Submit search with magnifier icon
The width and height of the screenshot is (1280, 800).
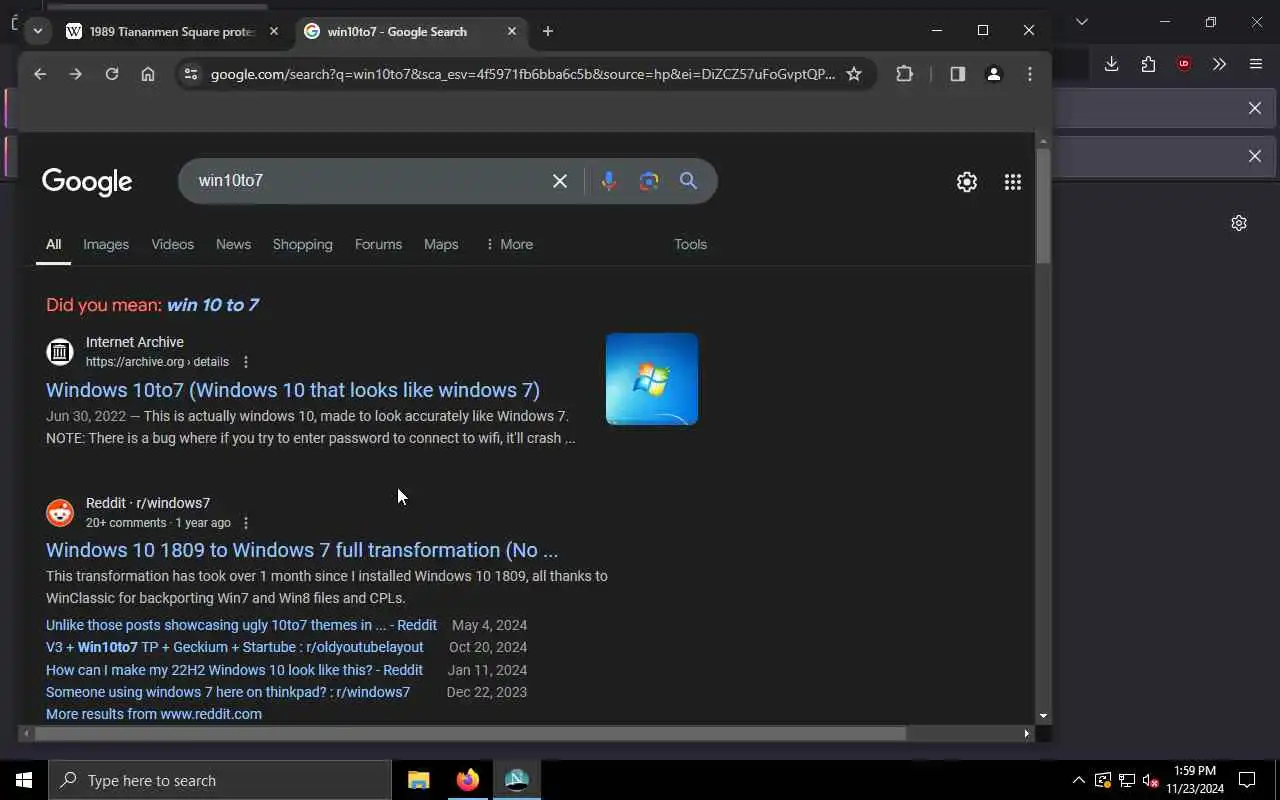pyautogui.click(x=688, y=181)
